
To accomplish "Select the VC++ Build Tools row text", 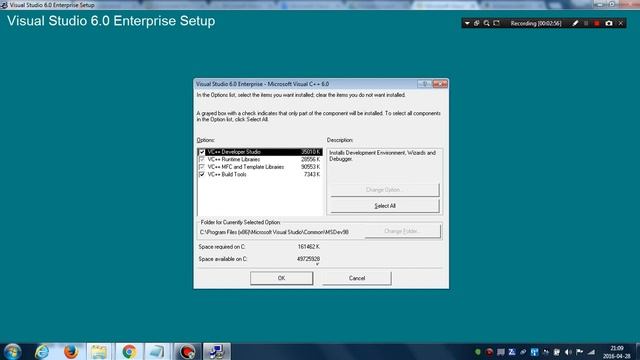I will (227, 174).
